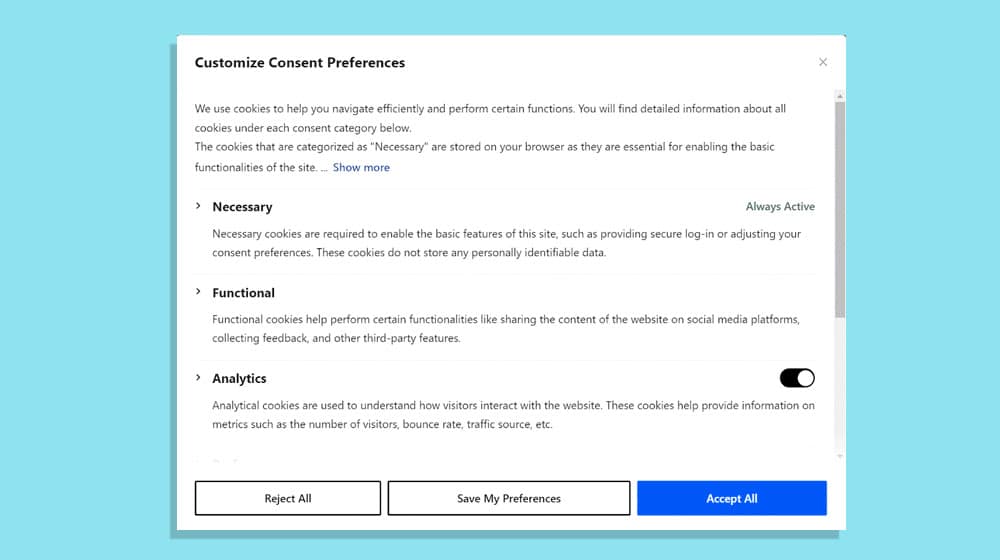
Task: Expand the Analytics category chevron
Action: pyautogui.click(x=198, y=378)
